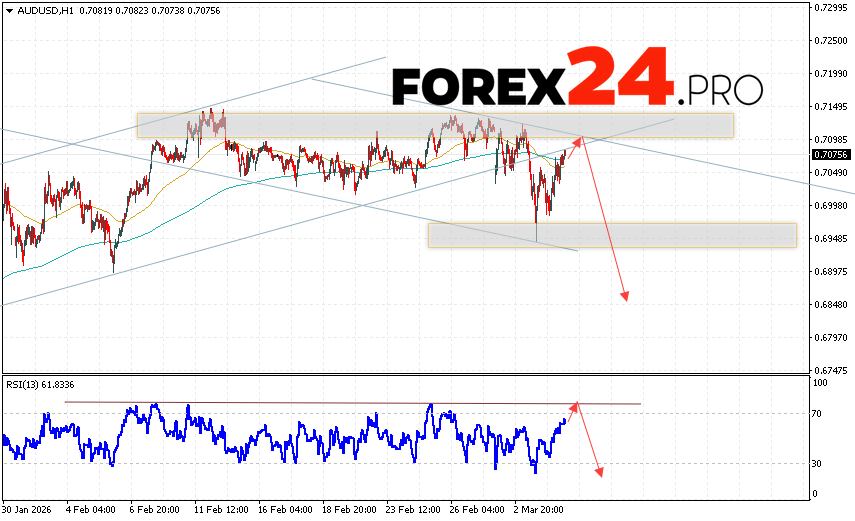Screen dimensions: 855x521
Task: Click the RSI 70 level label
Action: click(818, 413)
